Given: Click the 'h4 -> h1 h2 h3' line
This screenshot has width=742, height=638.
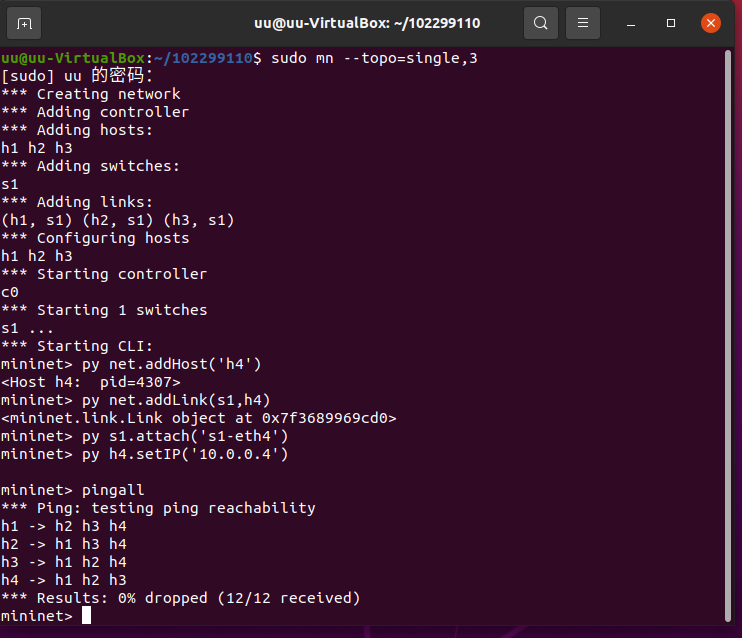Looking at the screenshot, I should pyautogui.click(x=63, y=580).
